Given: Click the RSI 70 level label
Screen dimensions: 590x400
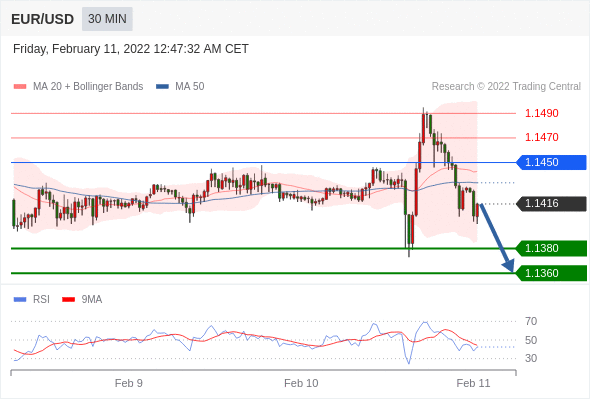Looking at the screenshot, I should coord(531,321).
